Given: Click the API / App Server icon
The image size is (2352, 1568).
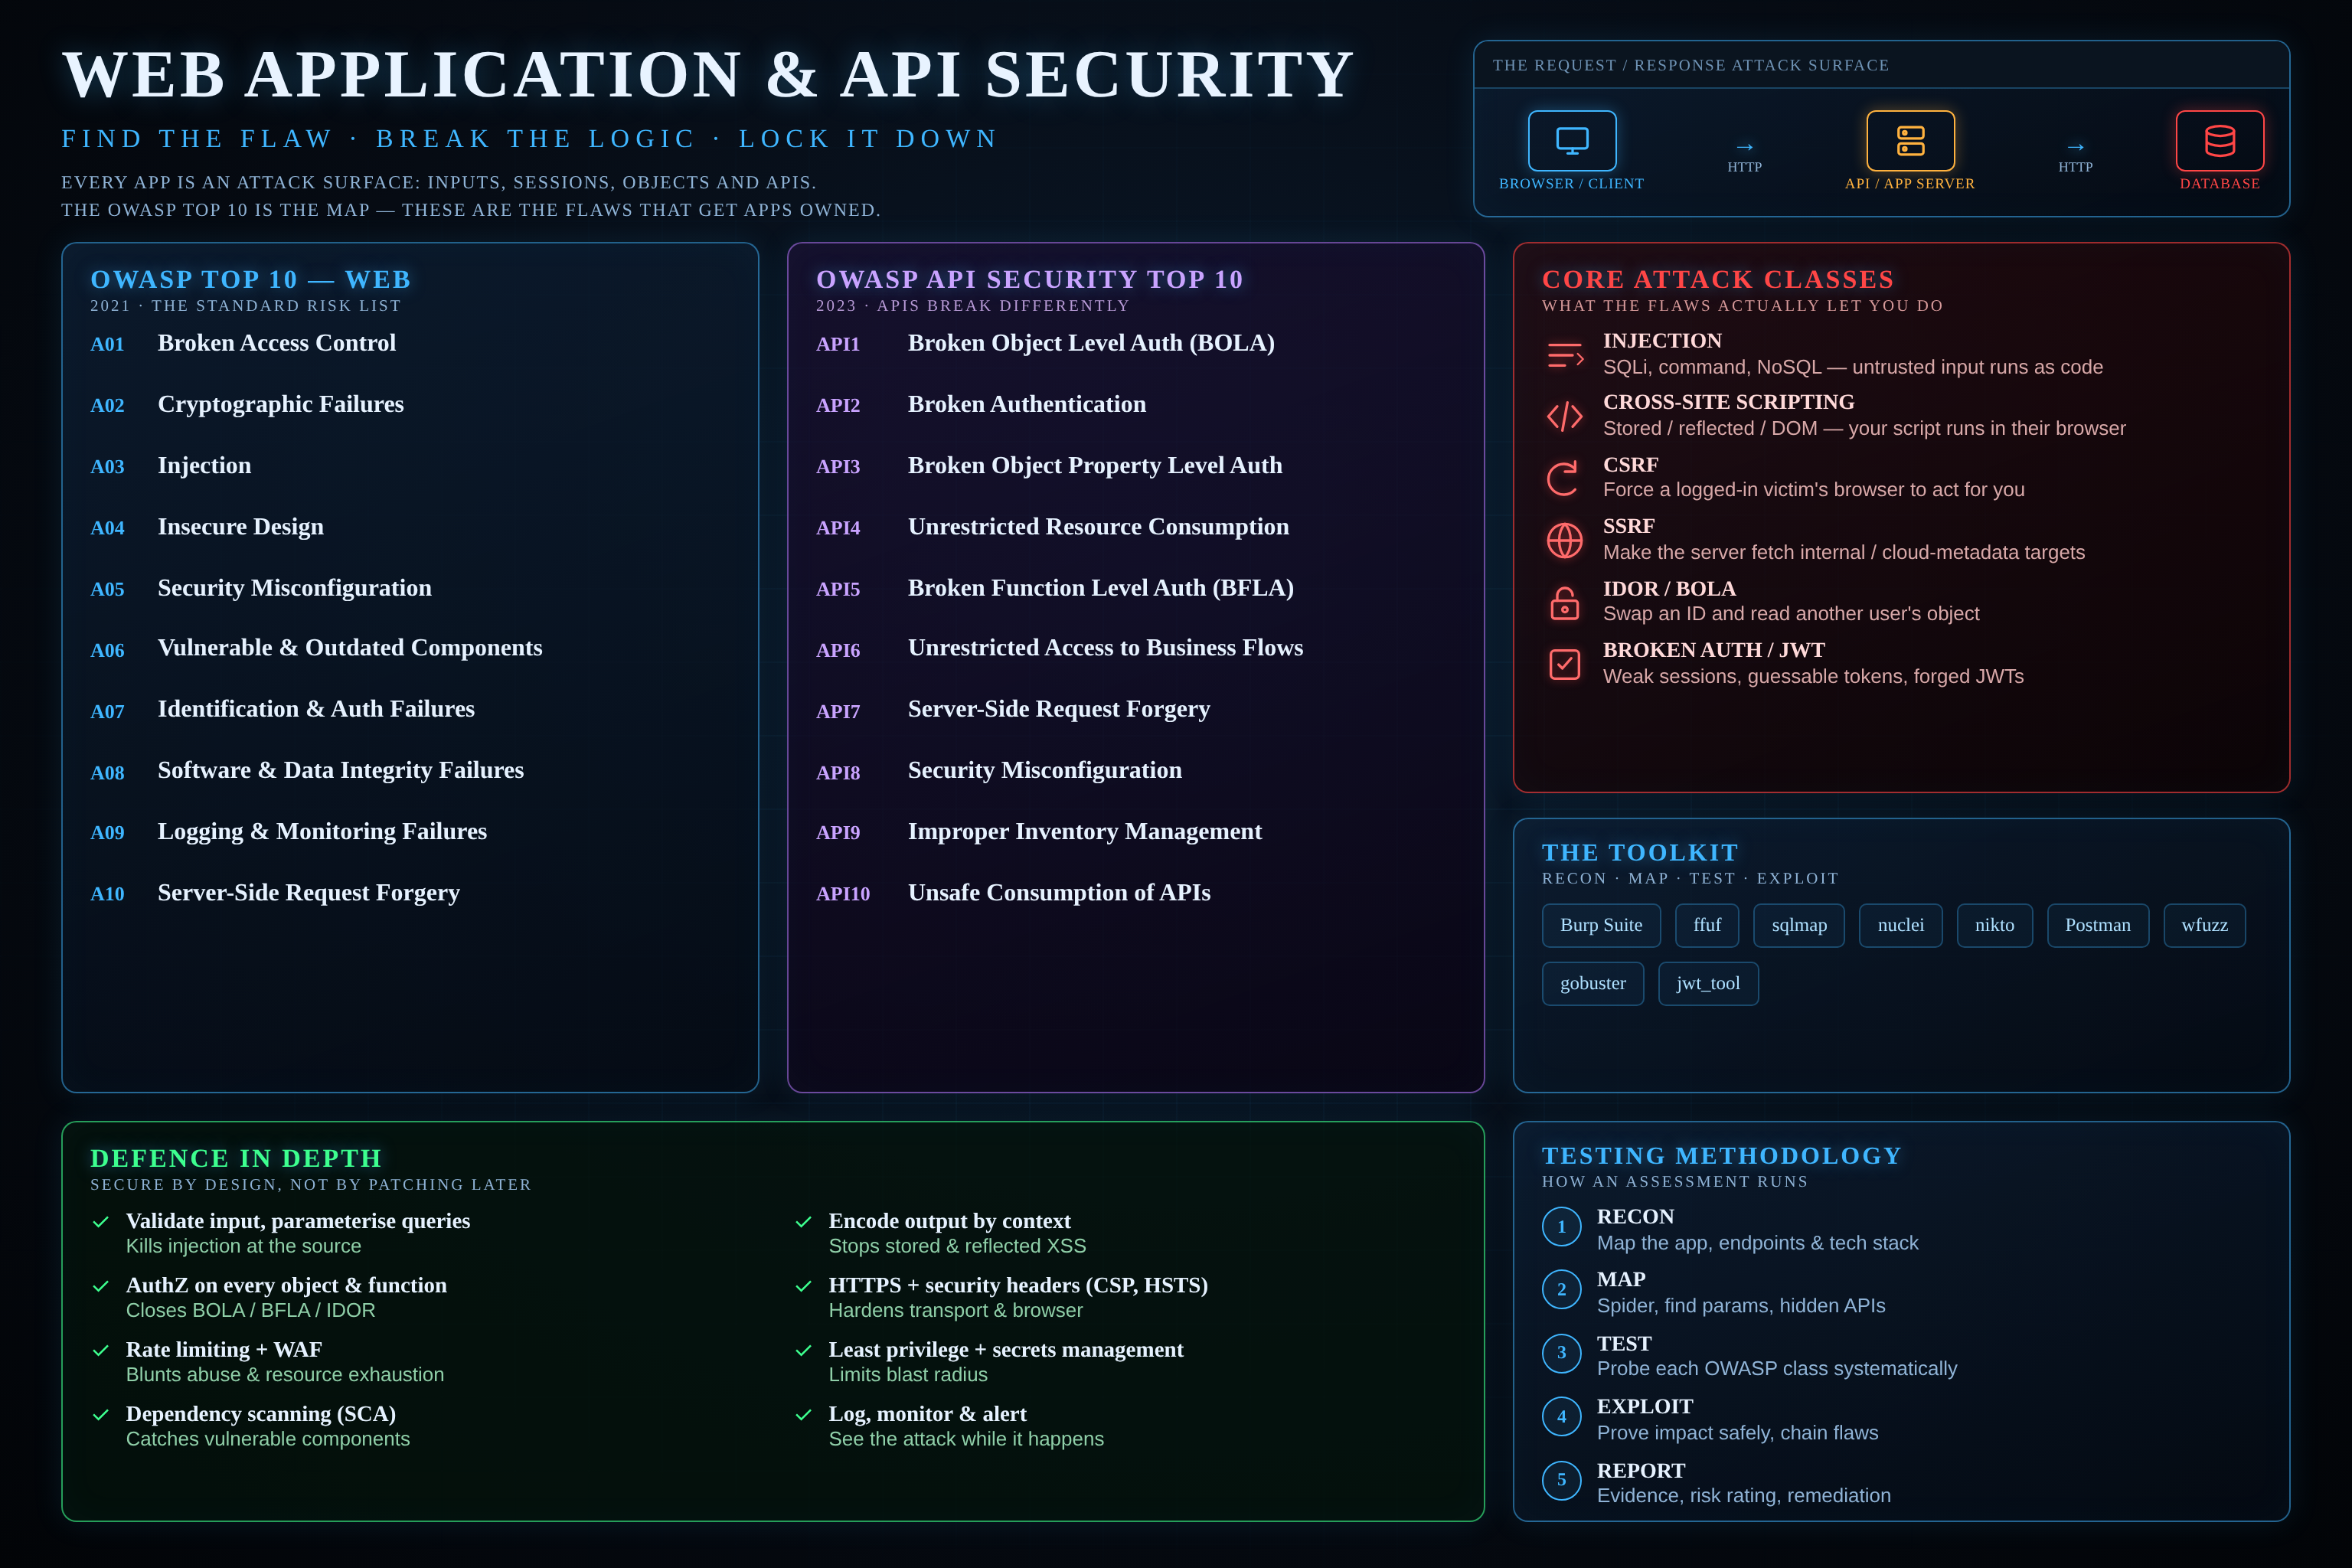Looking at the screenshot, I should pyautogui.click(x=1910, y=141).
